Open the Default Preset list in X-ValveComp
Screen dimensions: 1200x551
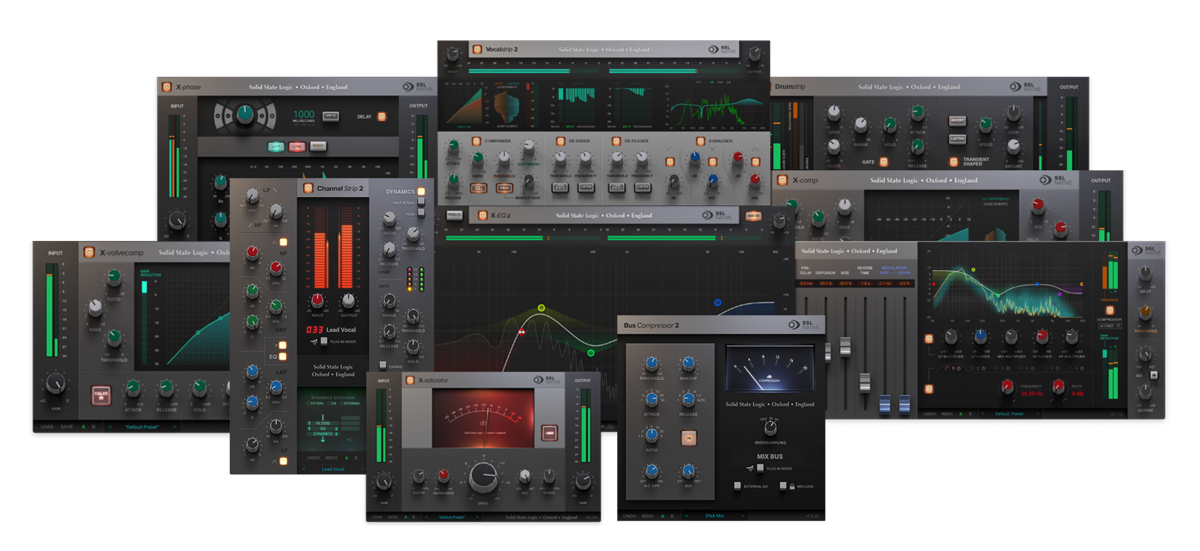click(x=143, y=427)
